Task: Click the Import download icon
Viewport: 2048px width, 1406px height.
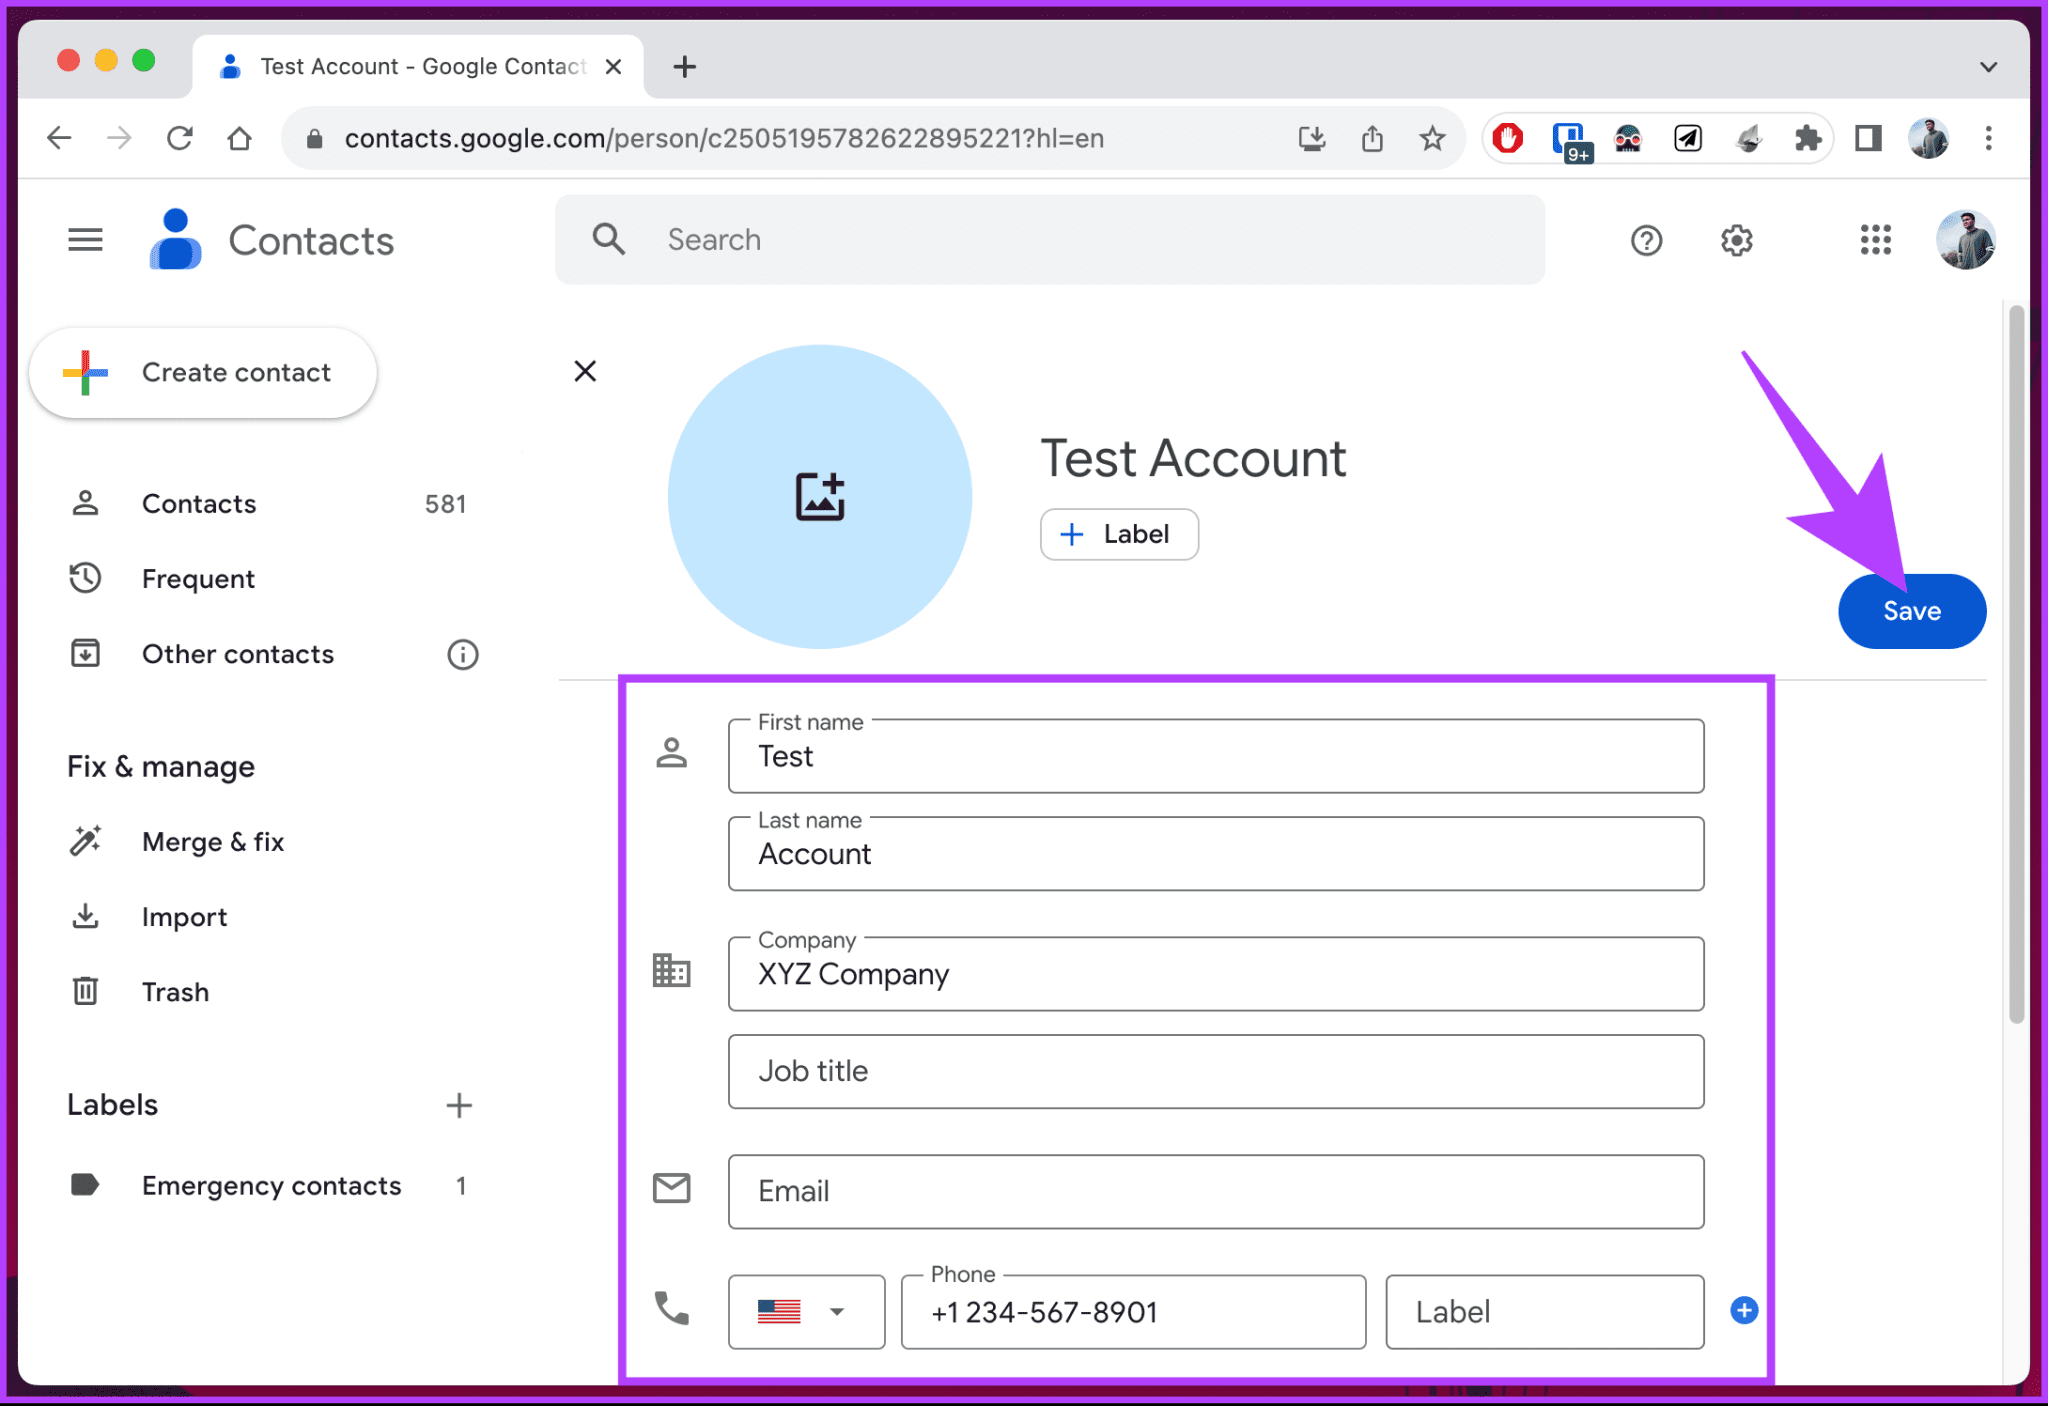Action: click(x=85, y=916)
